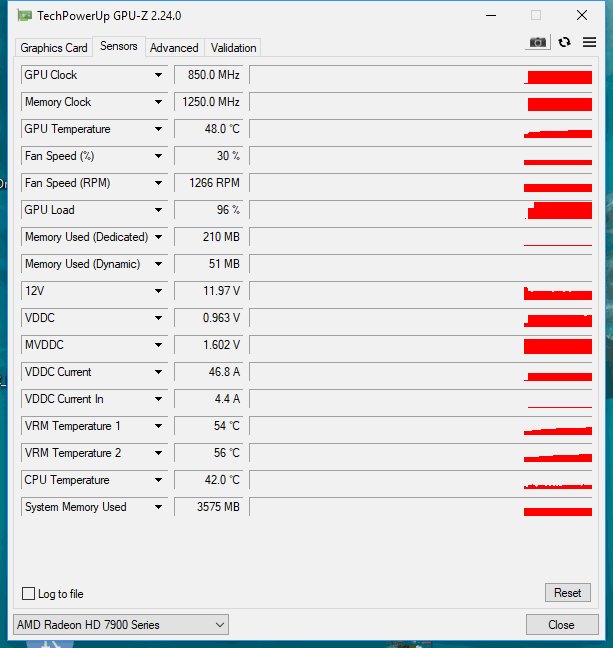The image size is (613, 648).
Task: Enable the Log to file checkbox
Action: 28,594
